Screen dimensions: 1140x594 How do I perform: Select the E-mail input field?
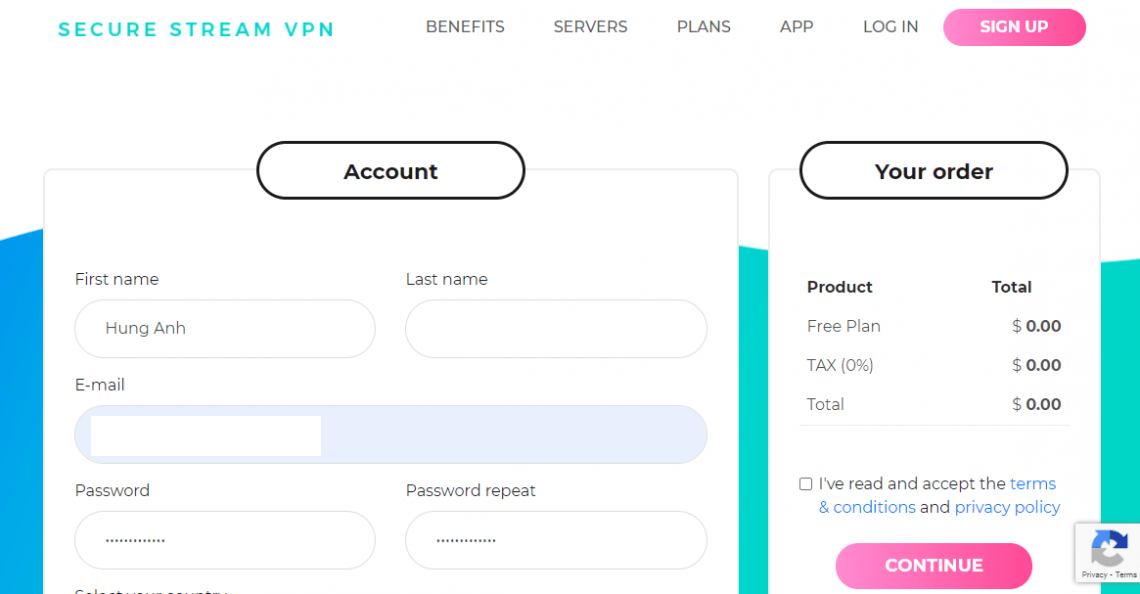391,435
